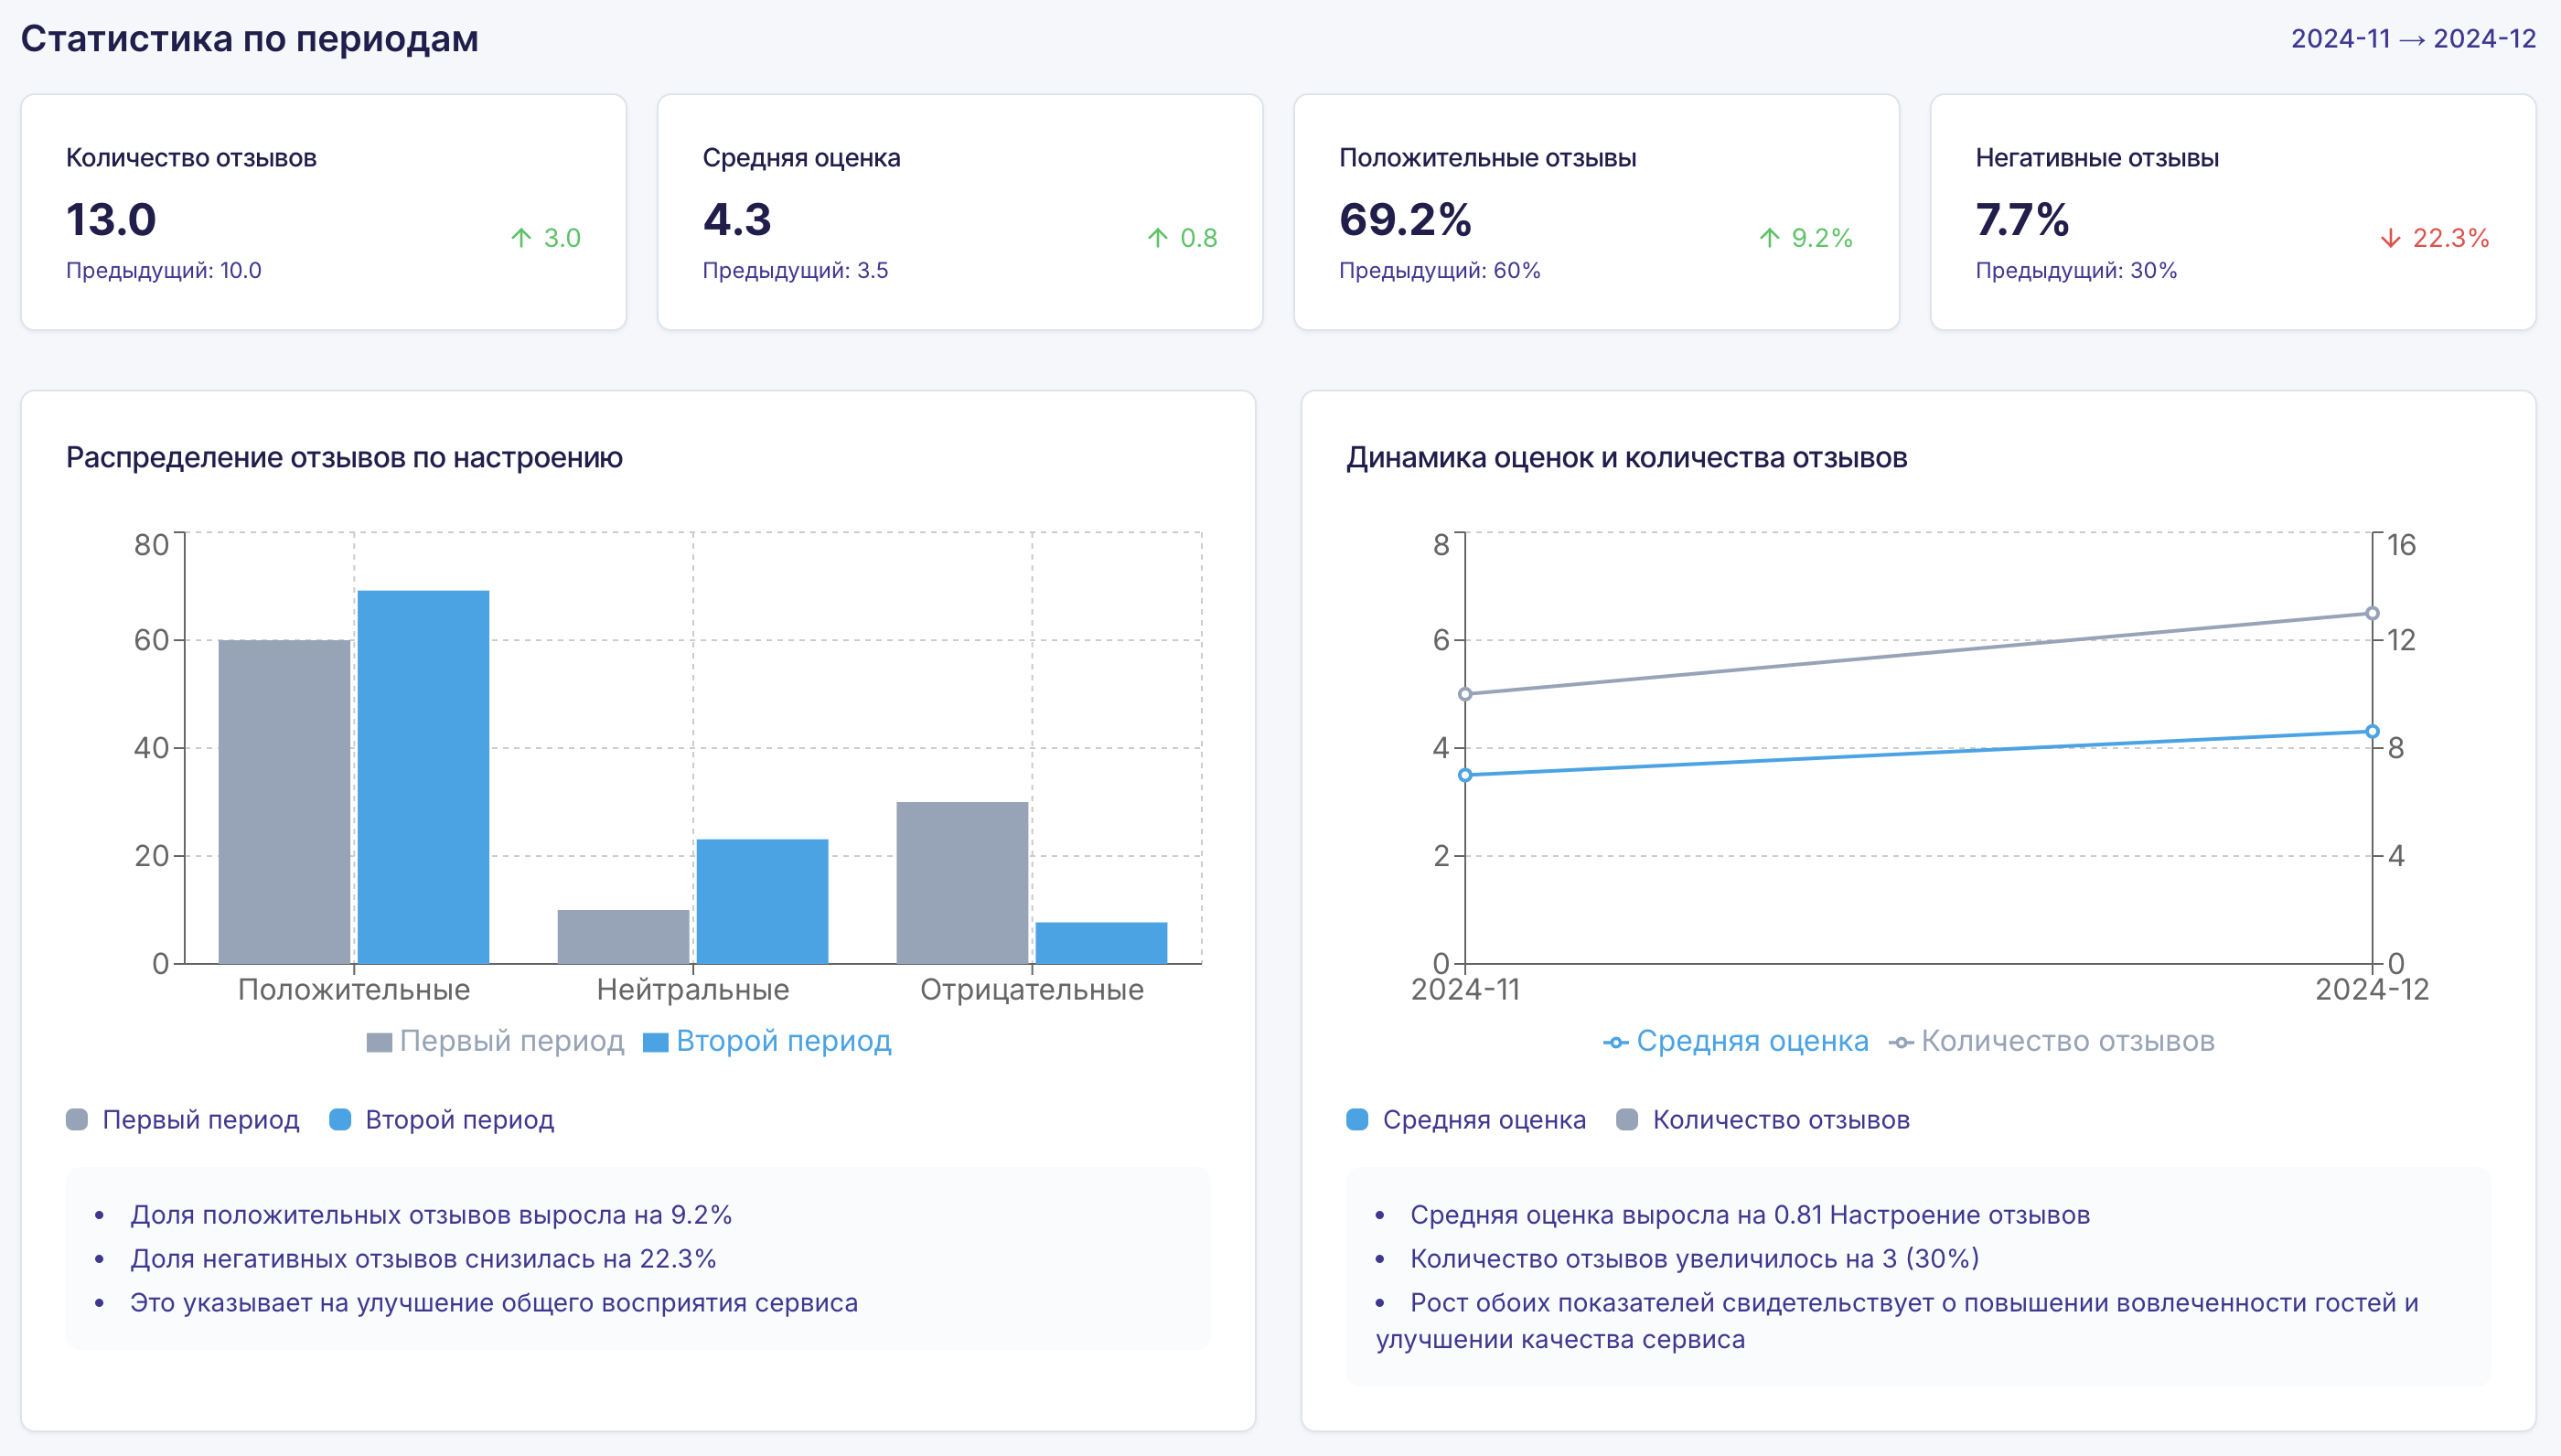Click the date range 2024-11 → 2024-12

click(2412, 39)
